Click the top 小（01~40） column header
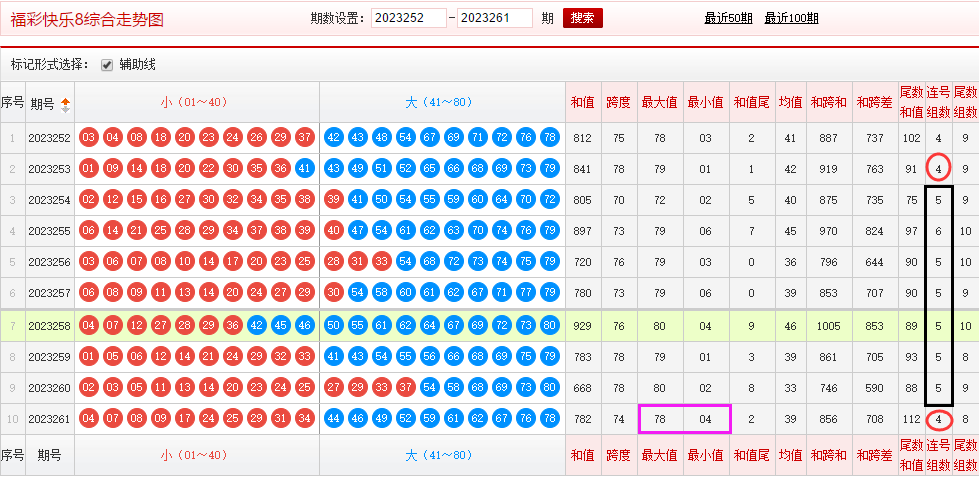Screen dimensions: 979x478 [196, 102]
